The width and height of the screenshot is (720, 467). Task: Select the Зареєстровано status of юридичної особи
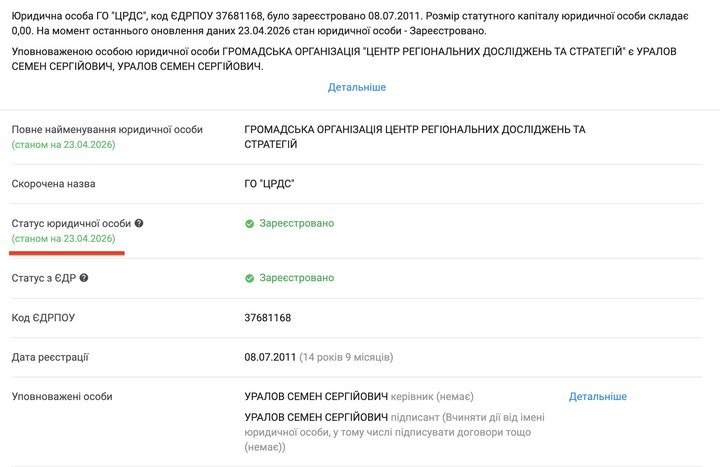pyautogui.click(x=297, y=223)
